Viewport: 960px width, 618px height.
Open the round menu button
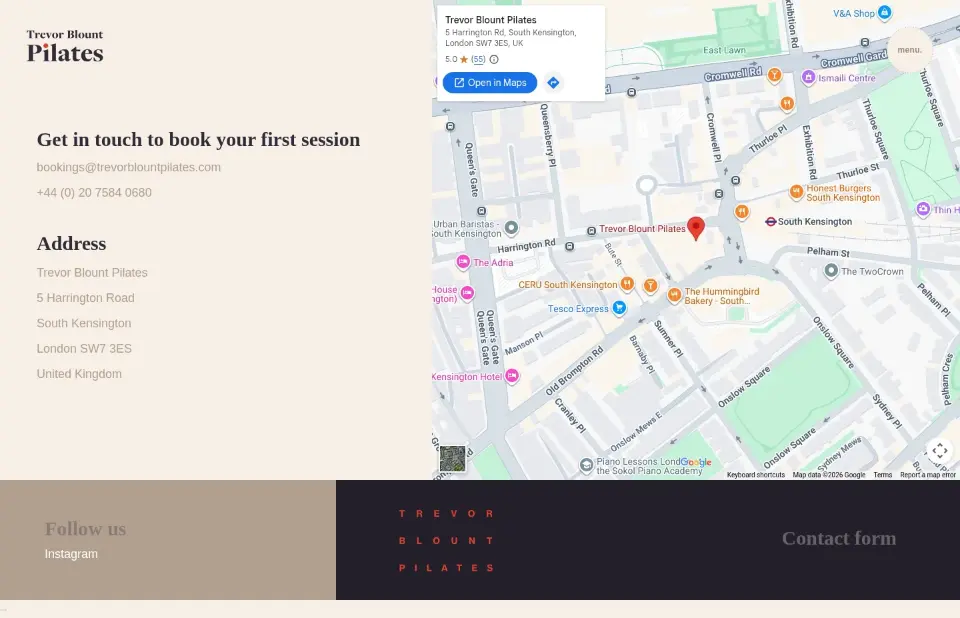click(910, 50)
